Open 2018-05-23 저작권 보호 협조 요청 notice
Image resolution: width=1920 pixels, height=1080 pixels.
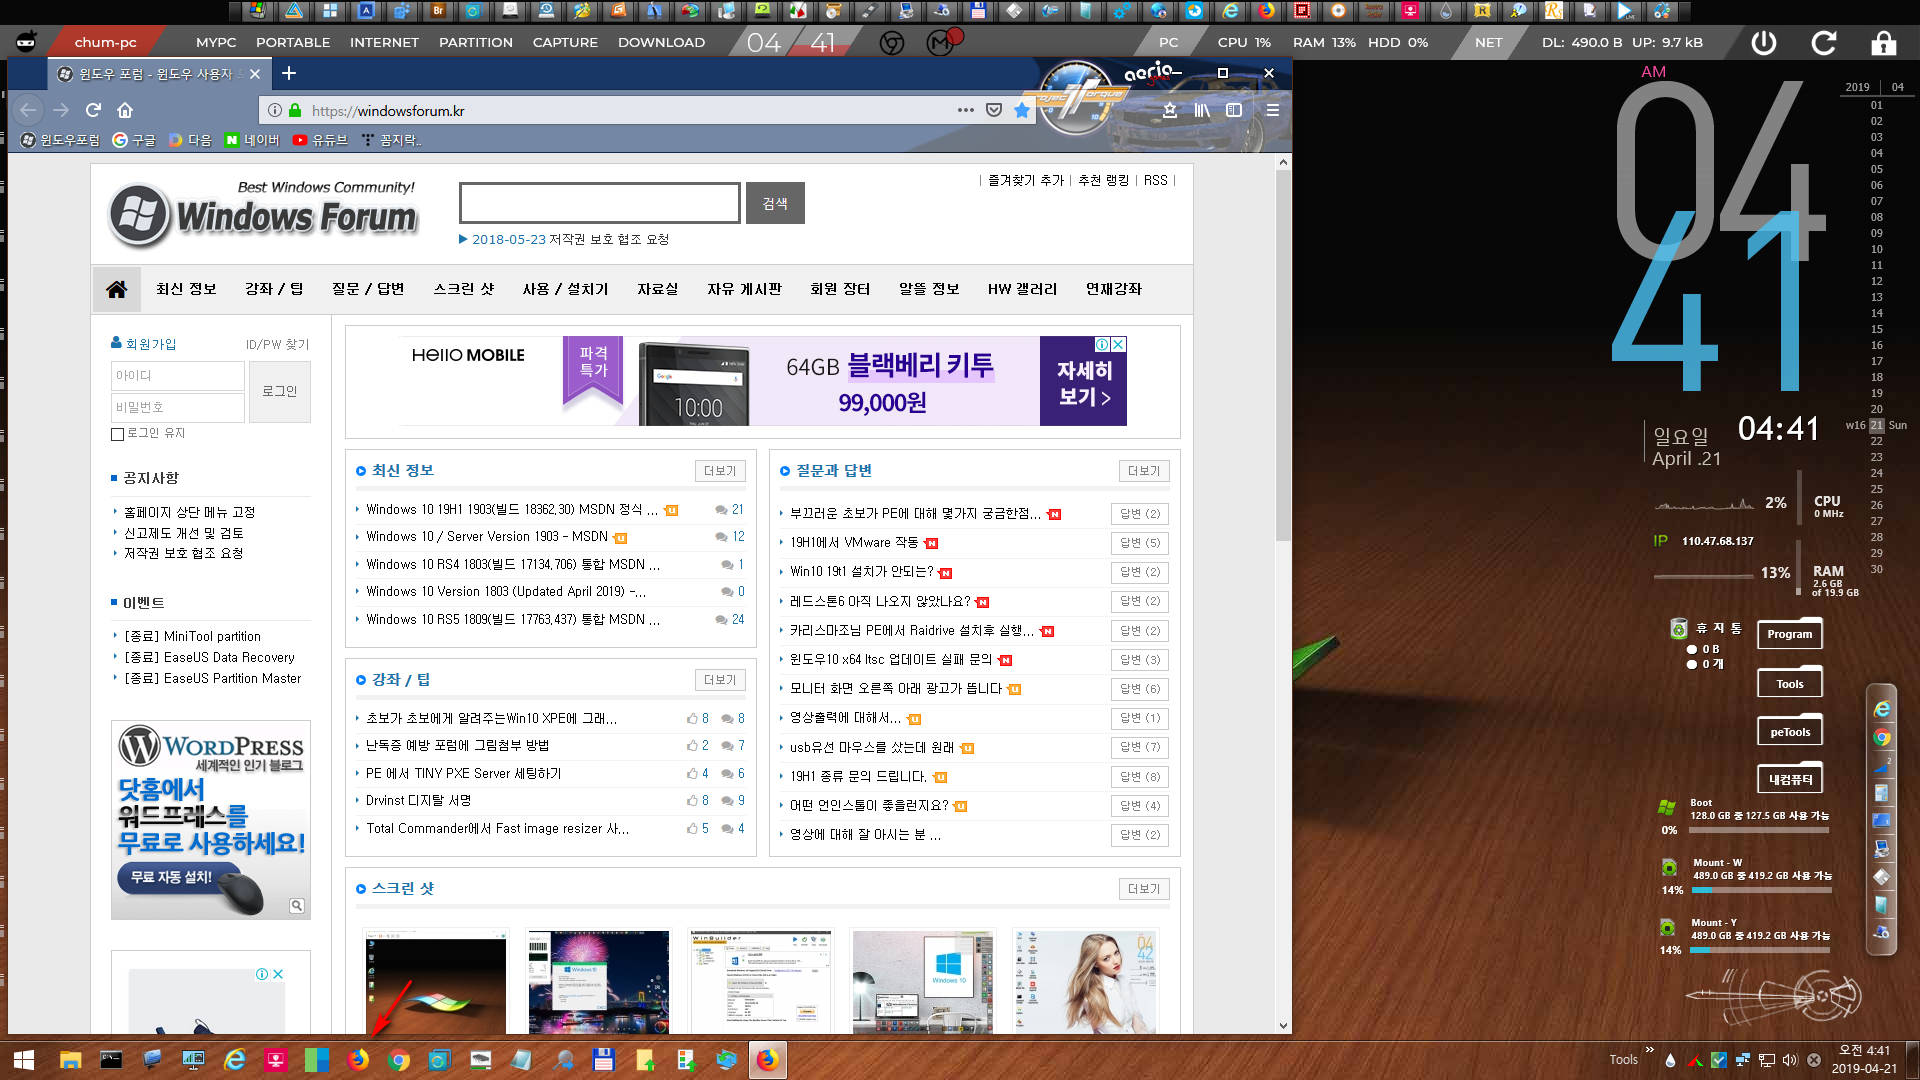tap(570, 240)
